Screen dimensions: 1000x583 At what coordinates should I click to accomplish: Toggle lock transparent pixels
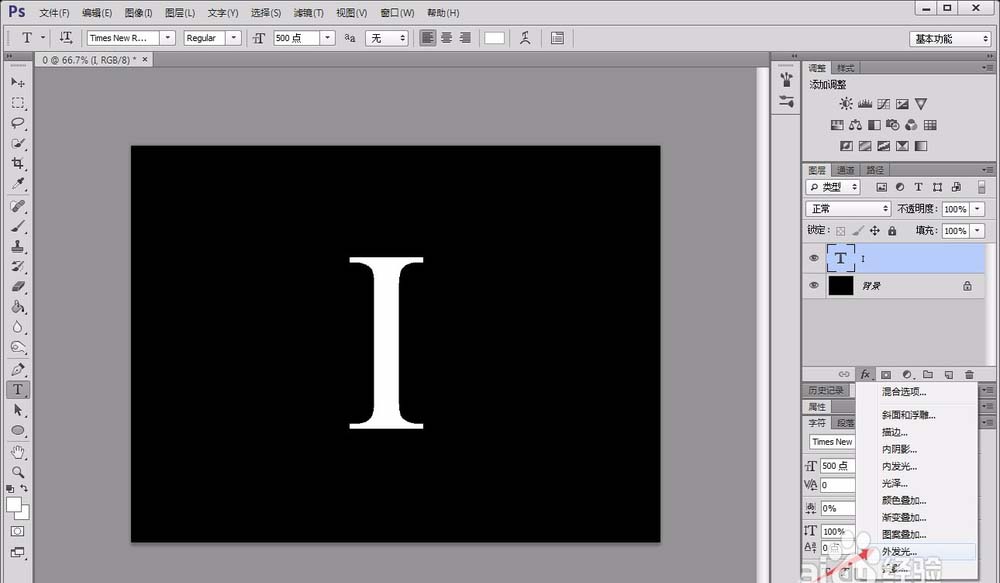point(841,231)
